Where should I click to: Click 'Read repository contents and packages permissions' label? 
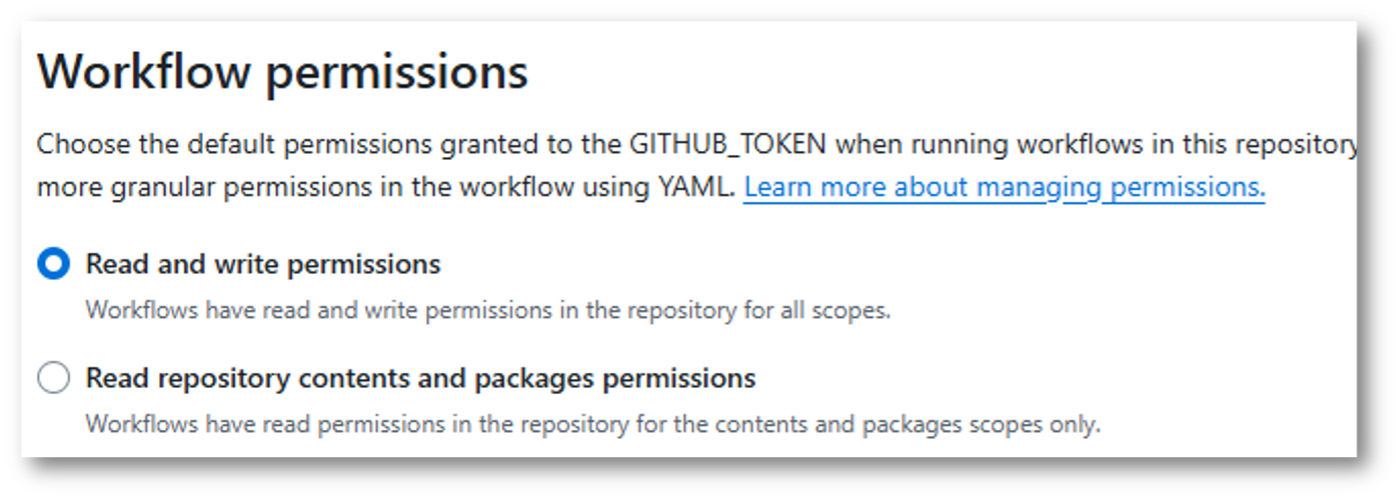pyautogui.click(x=420, y=379)
